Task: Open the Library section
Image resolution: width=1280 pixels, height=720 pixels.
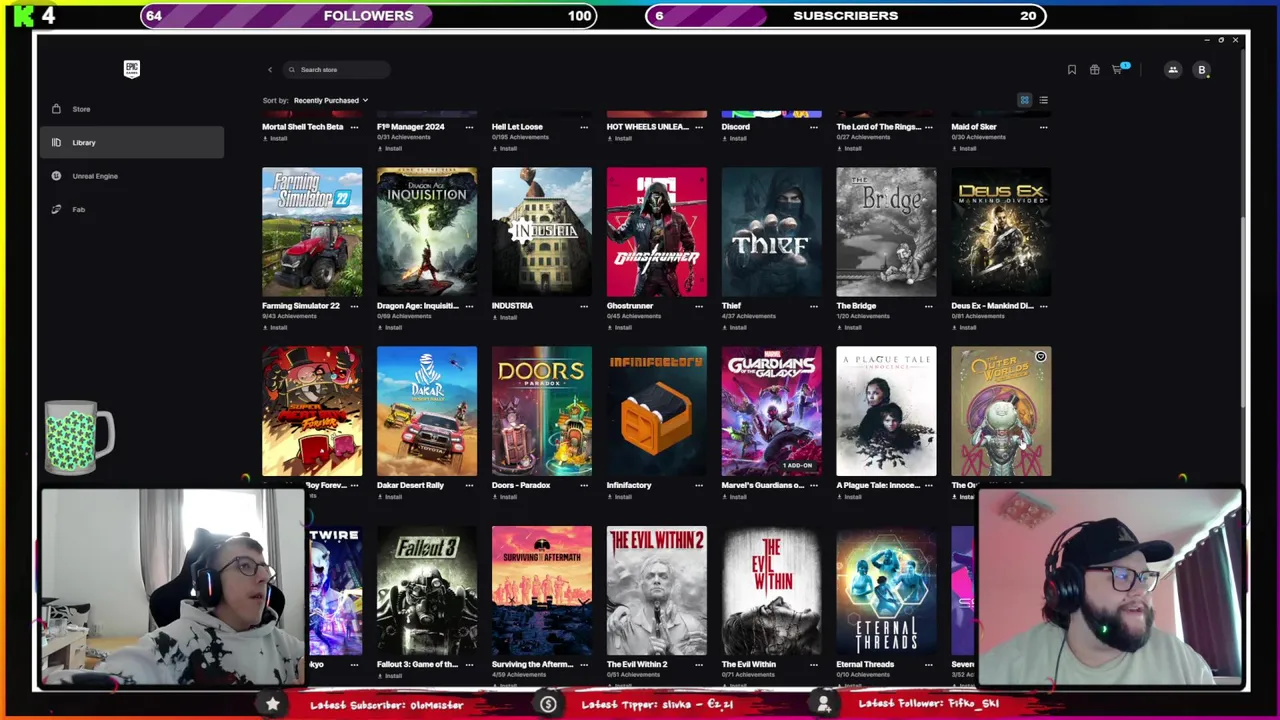Action: 132,142
